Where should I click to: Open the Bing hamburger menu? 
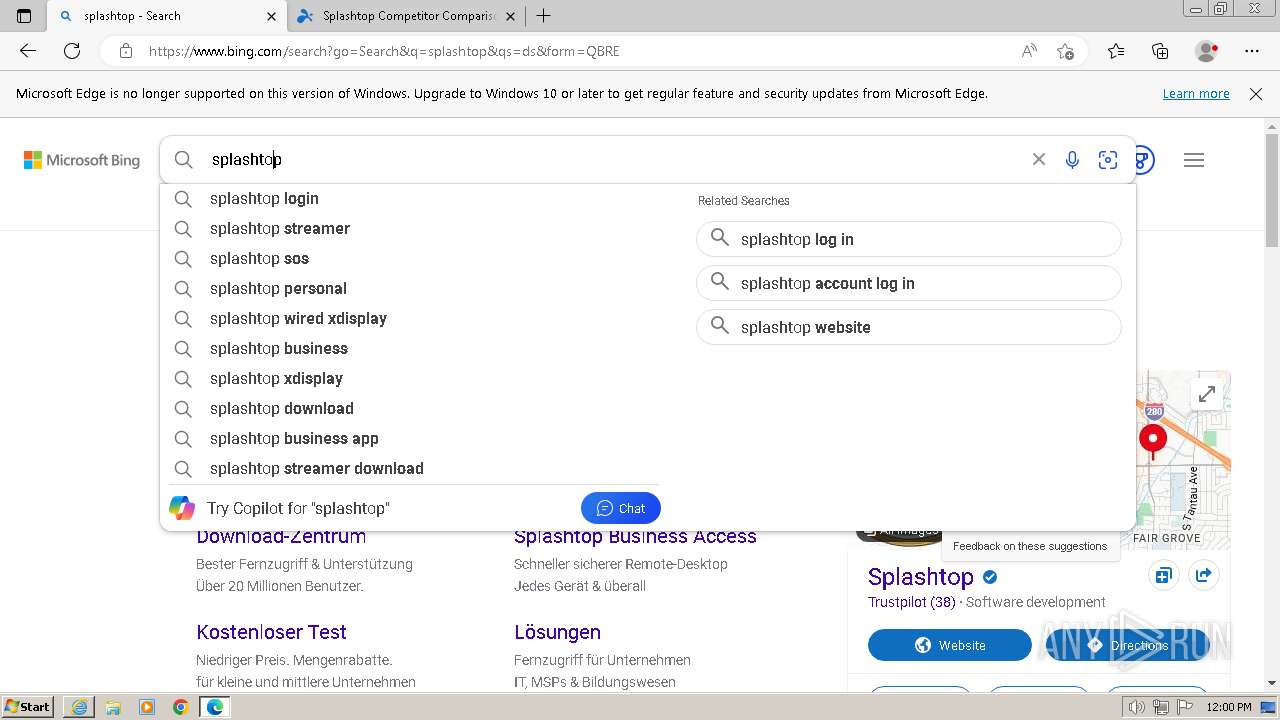click(x=1194, y=160)
